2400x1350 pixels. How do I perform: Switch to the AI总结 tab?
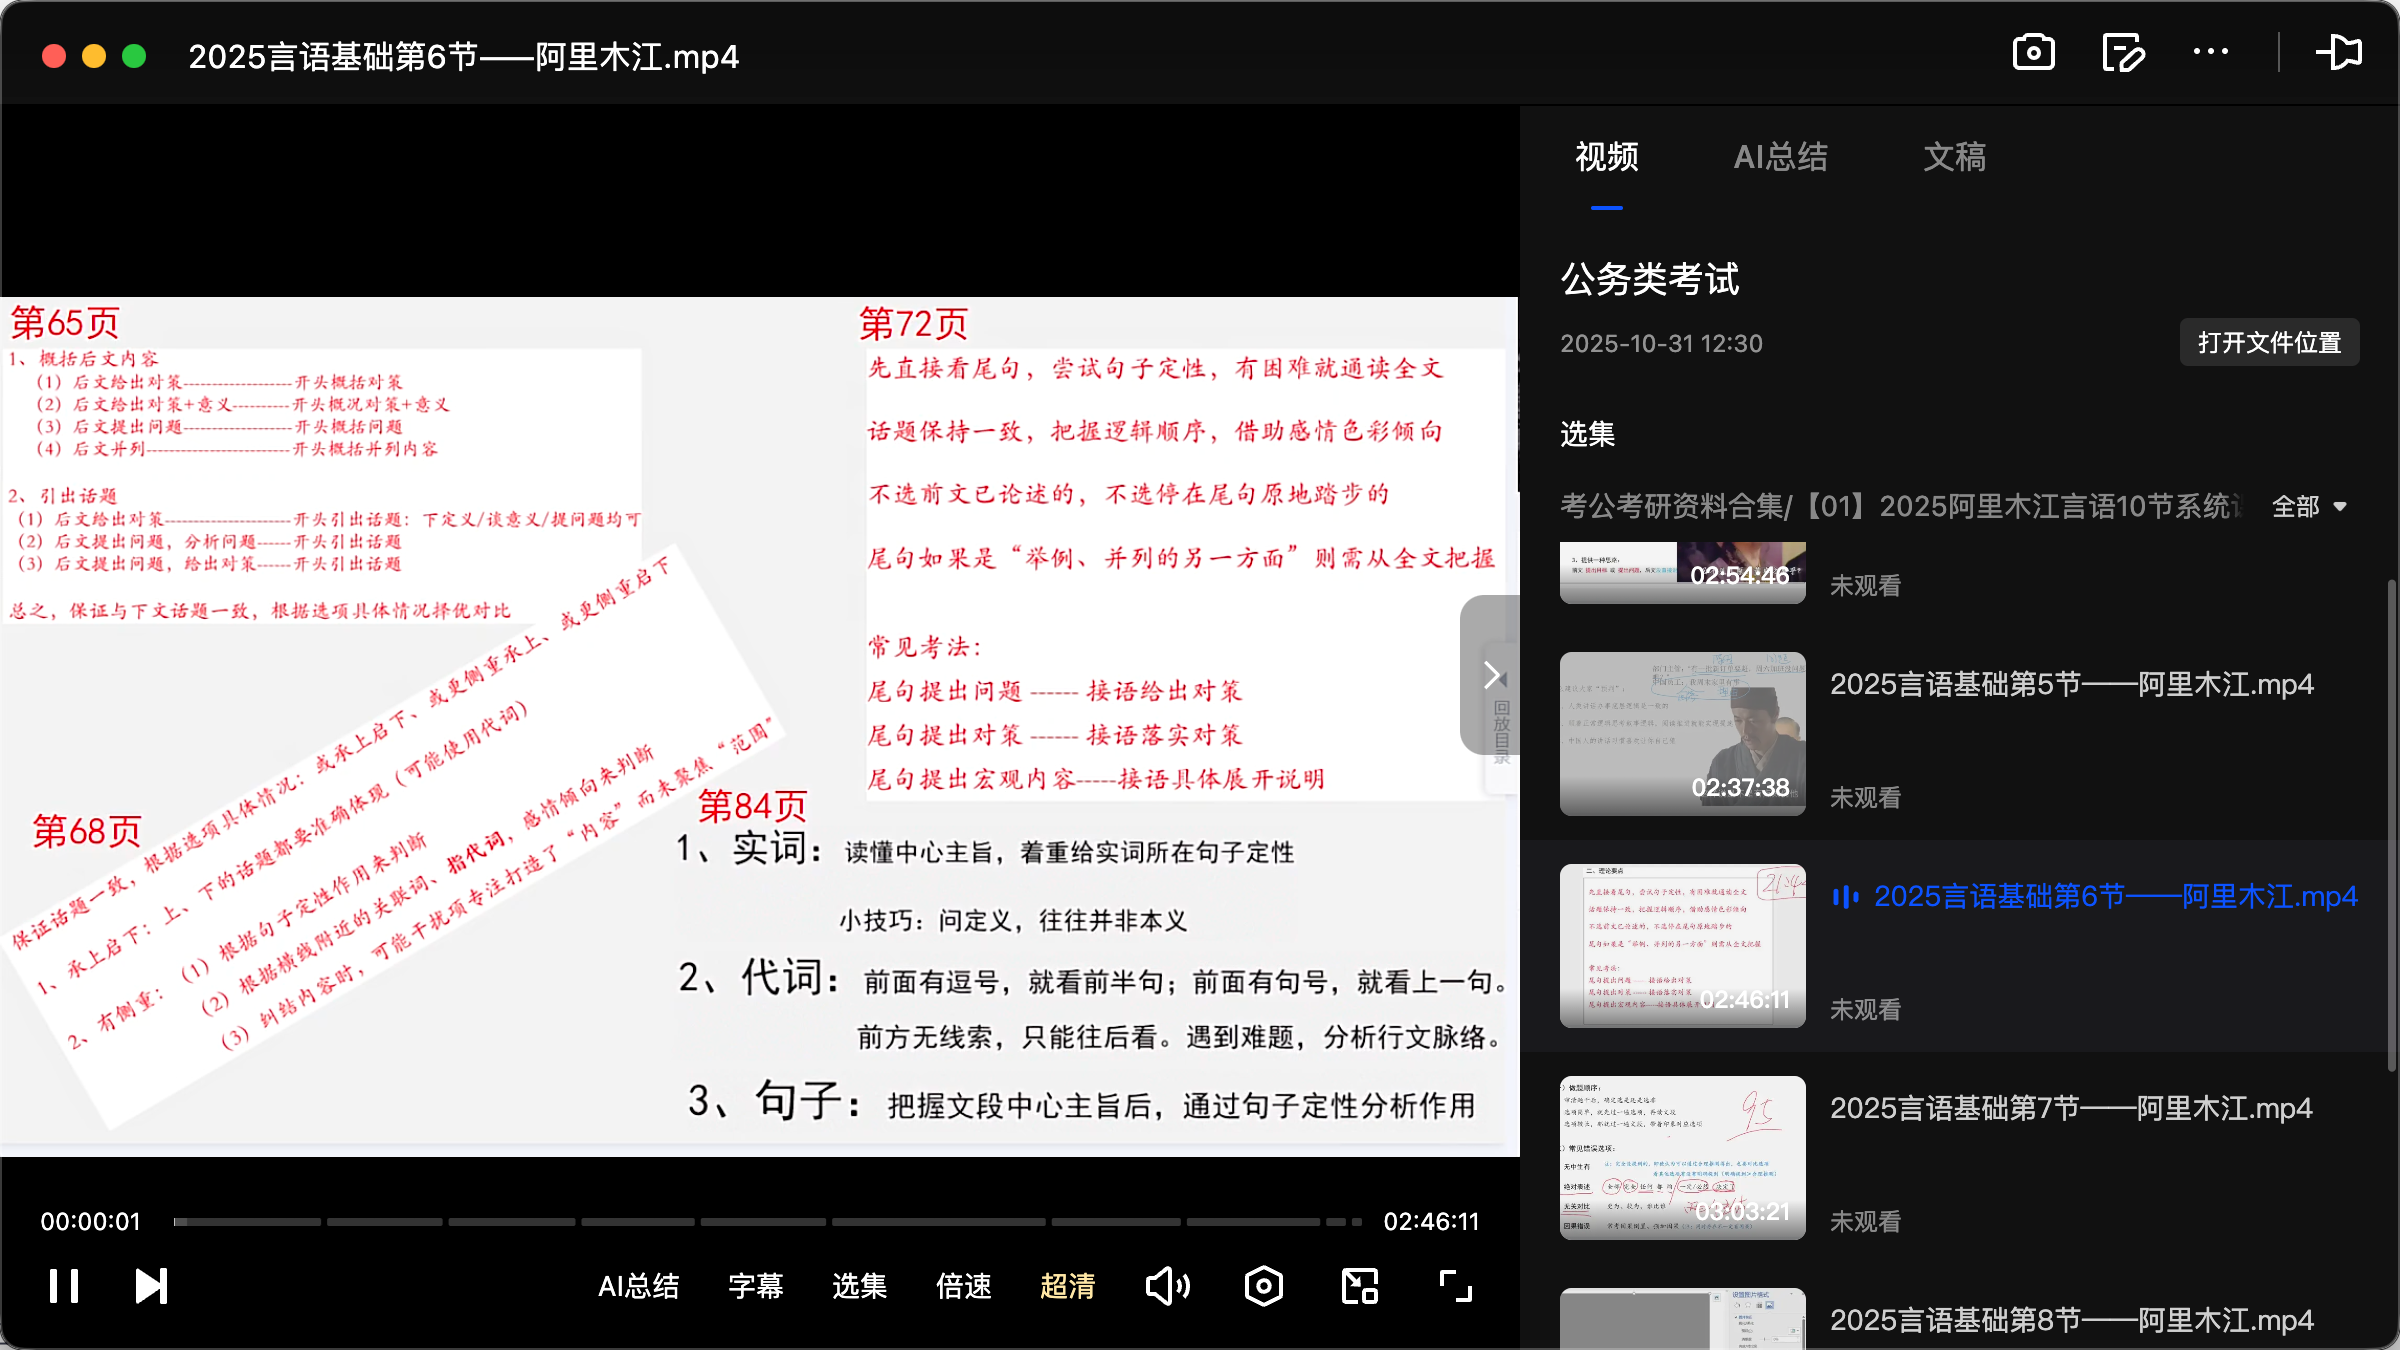tap(1781, 157)
